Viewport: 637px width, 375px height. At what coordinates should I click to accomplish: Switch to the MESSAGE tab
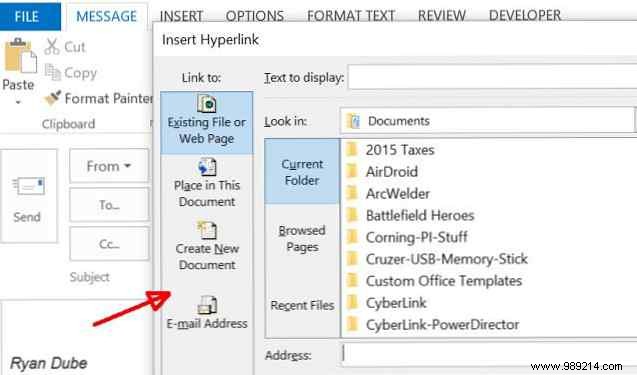[x=106, y=16]
